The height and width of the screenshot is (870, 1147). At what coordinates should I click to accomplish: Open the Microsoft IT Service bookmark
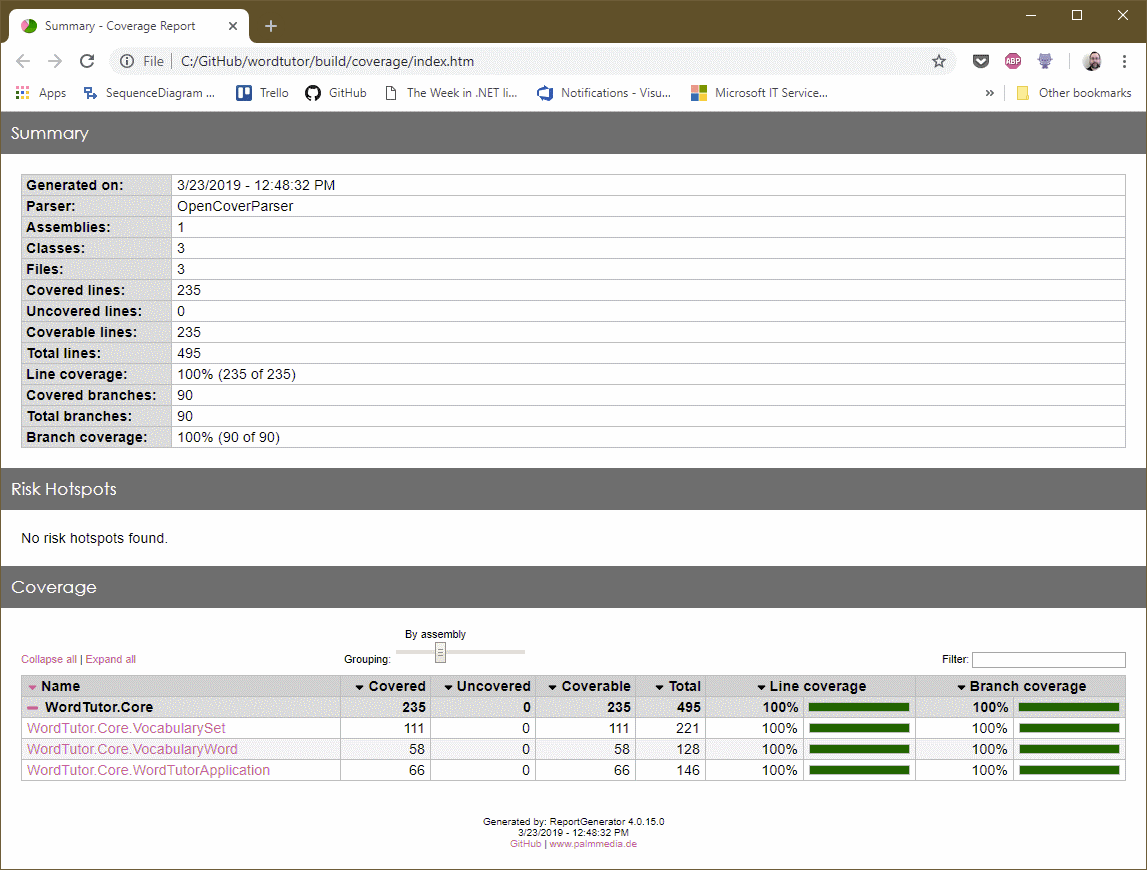(x=759, y=93)
